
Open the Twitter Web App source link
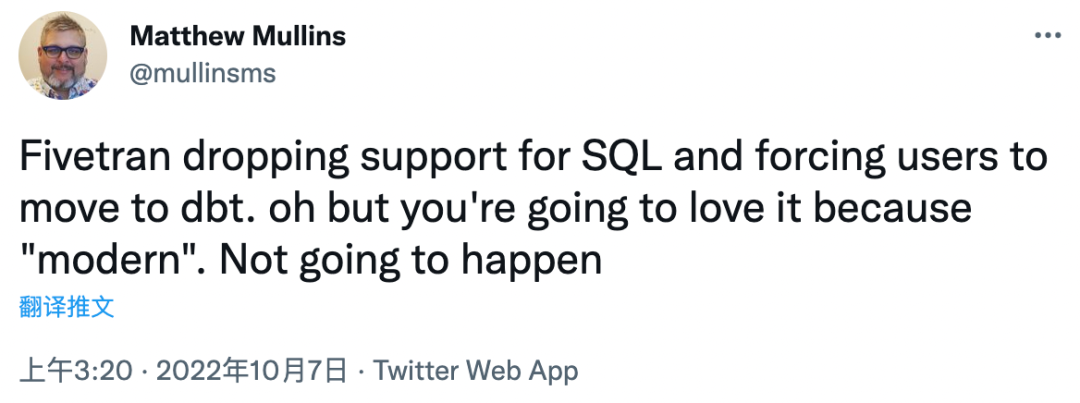[476, 372]
